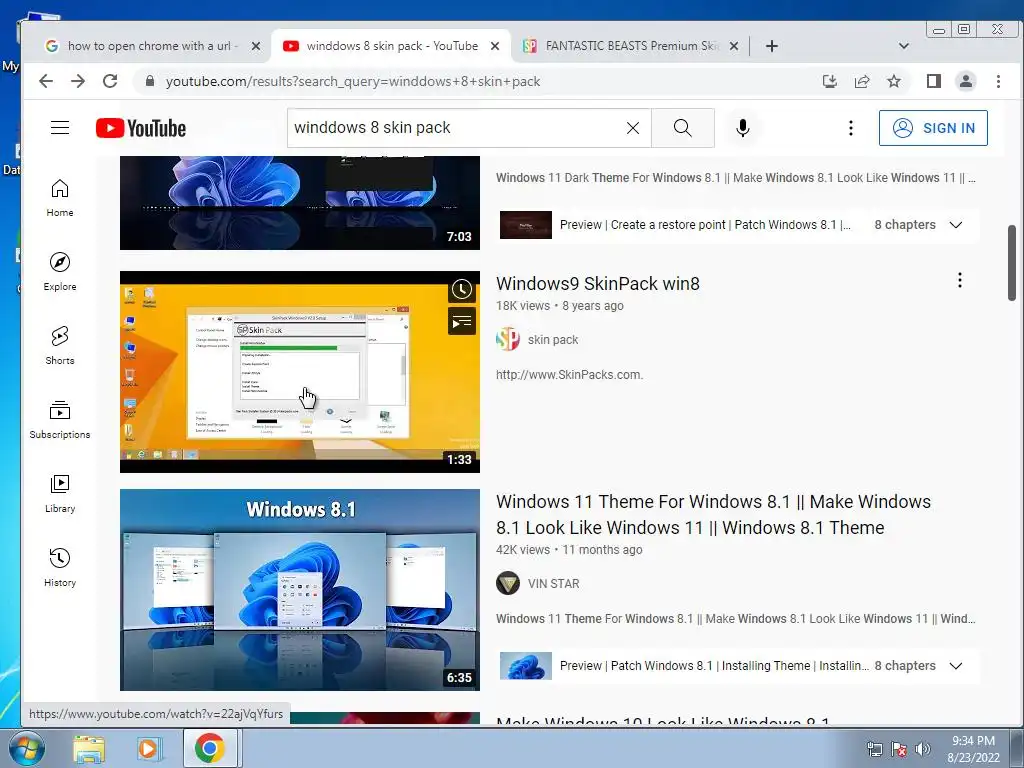Add Windows9 SkinPack video to Watch later
1024x768 pixels.
pos(462,289)
